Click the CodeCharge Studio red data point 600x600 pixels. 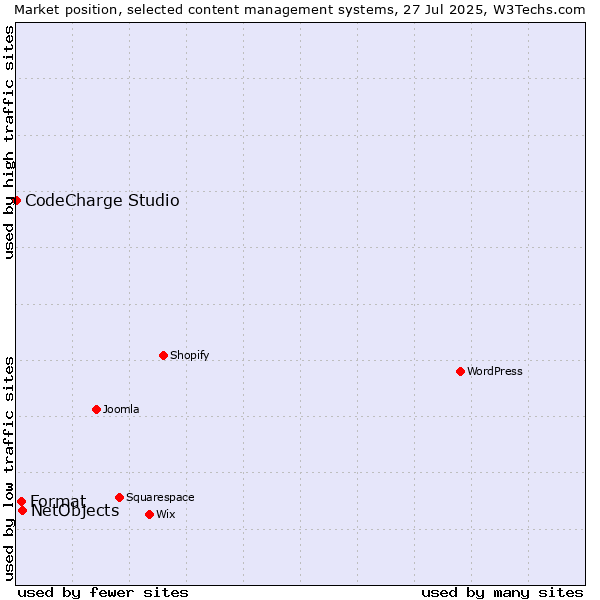16,201
